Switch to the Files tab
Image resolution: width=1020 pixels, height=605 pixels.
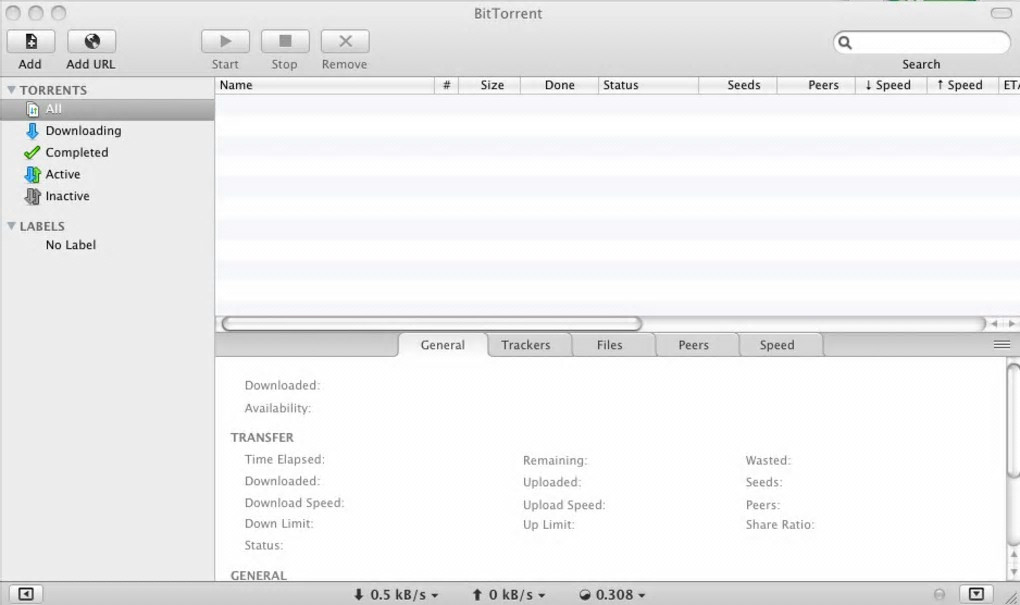click(610, 345)
